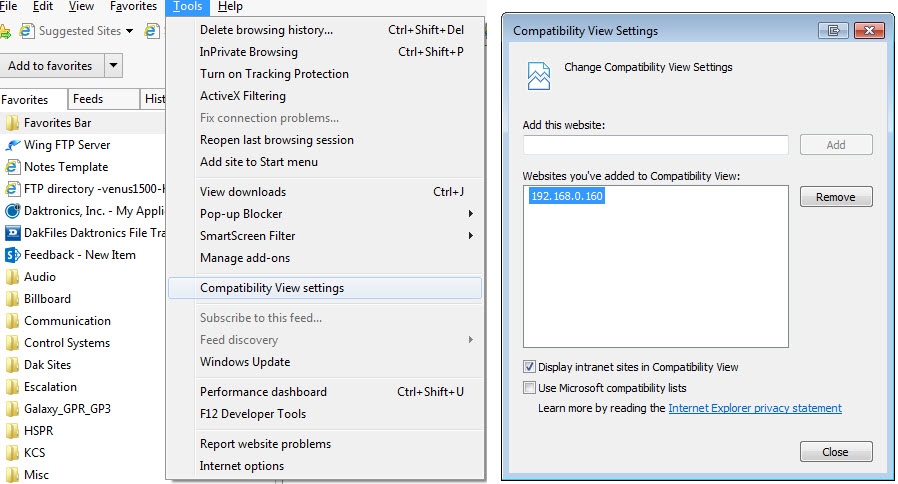Click the Notes Template page icon

click(12, 167)
